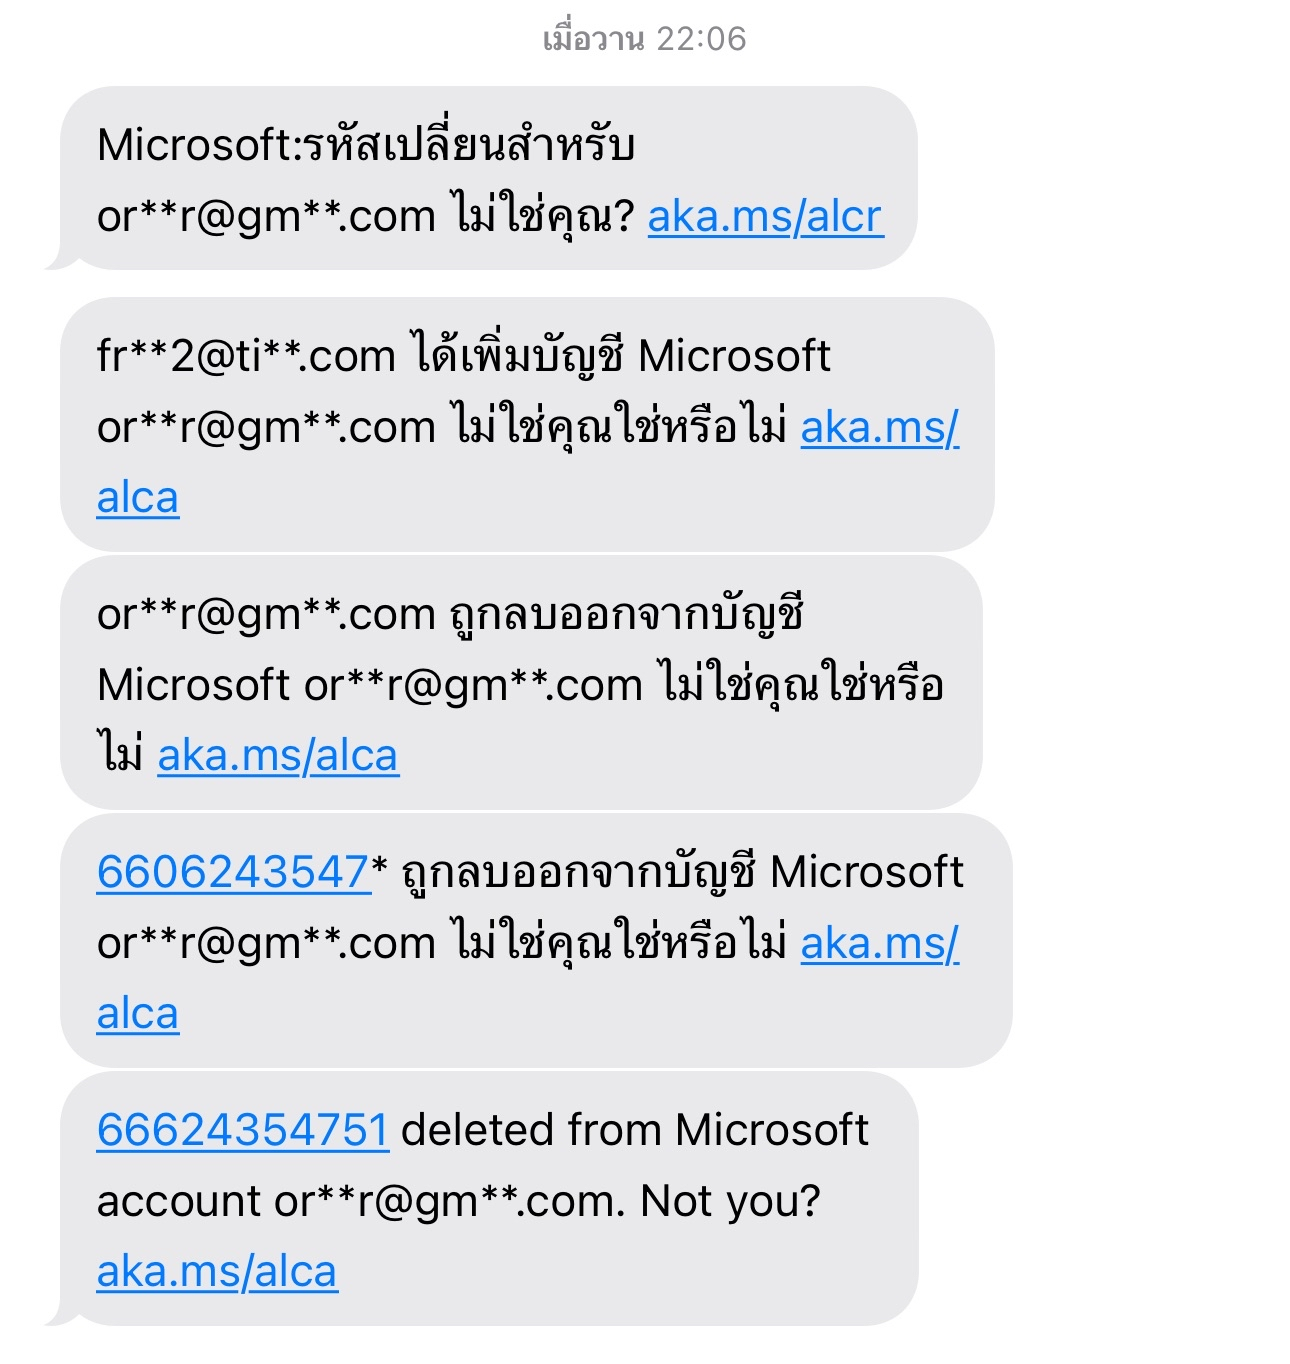
Task: Tap the 'deleted from Microsoft' text
Action: [635, 1130]
